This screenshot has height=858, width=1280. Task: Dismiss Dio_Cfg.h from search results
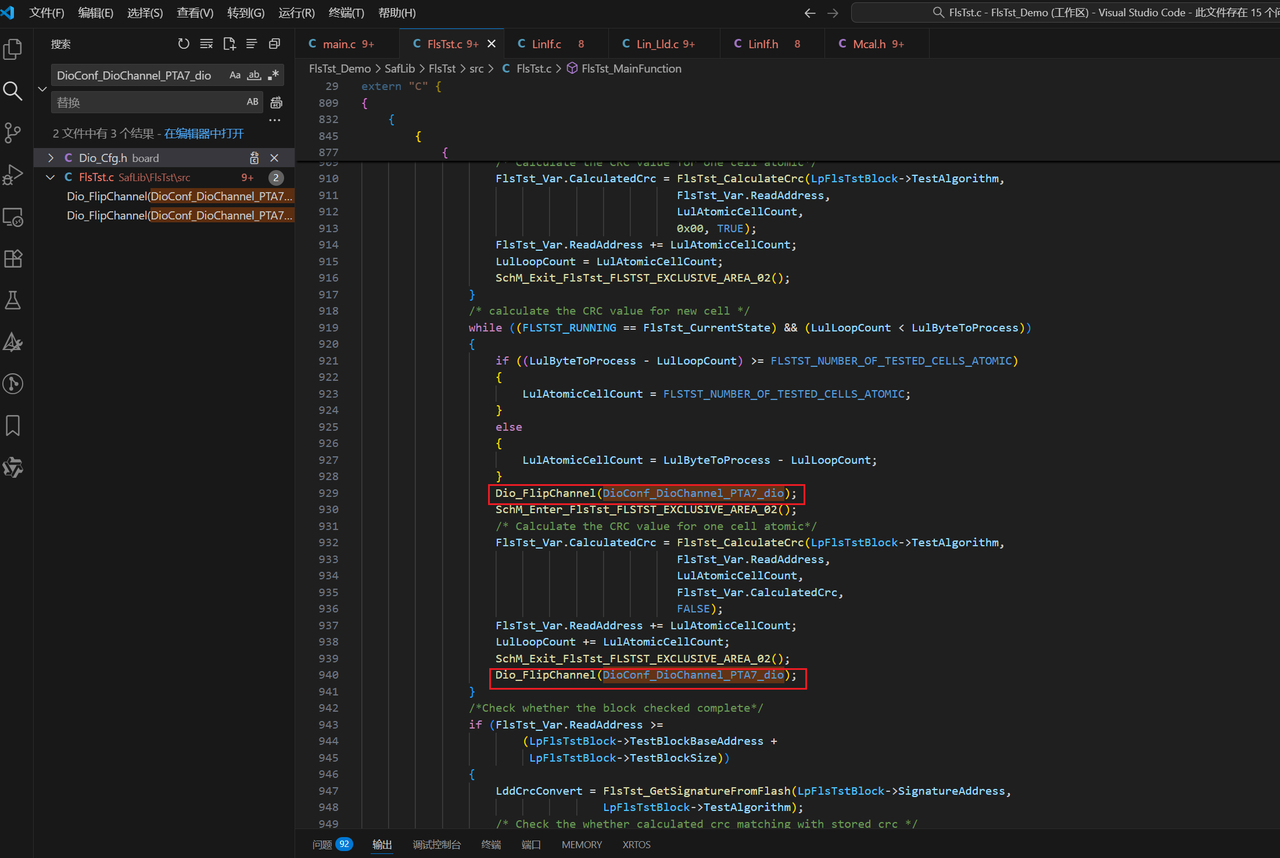pyautogui.click(x=274, y=158)
